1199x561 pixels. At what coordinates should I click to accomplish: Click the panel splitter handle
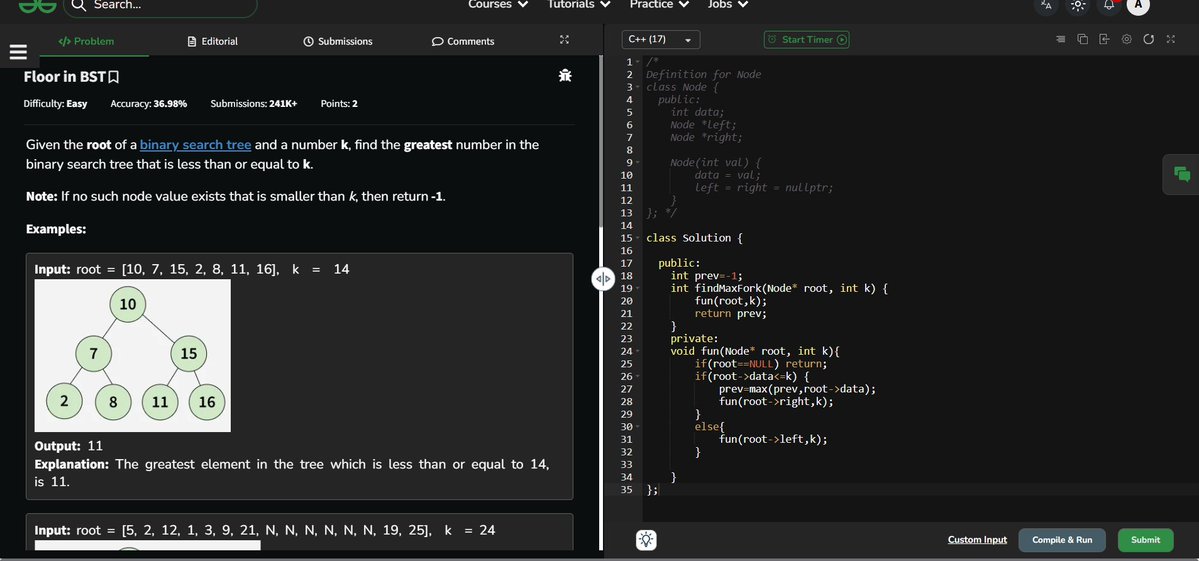(x=603, y=279)
